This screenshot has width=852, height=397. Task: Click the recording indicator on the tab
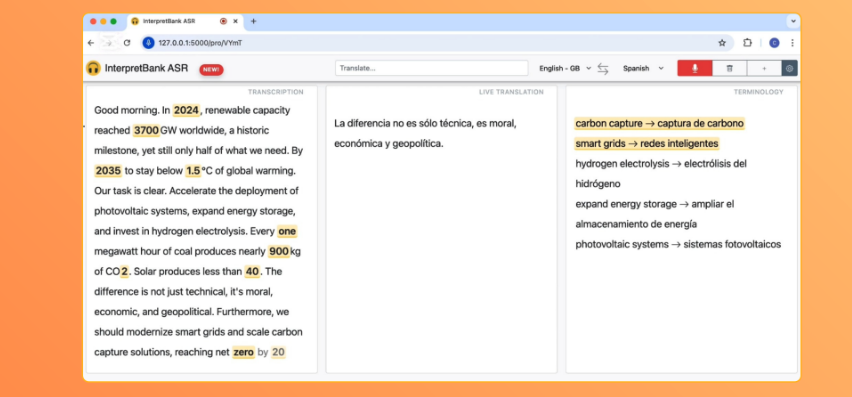point(223,21)
